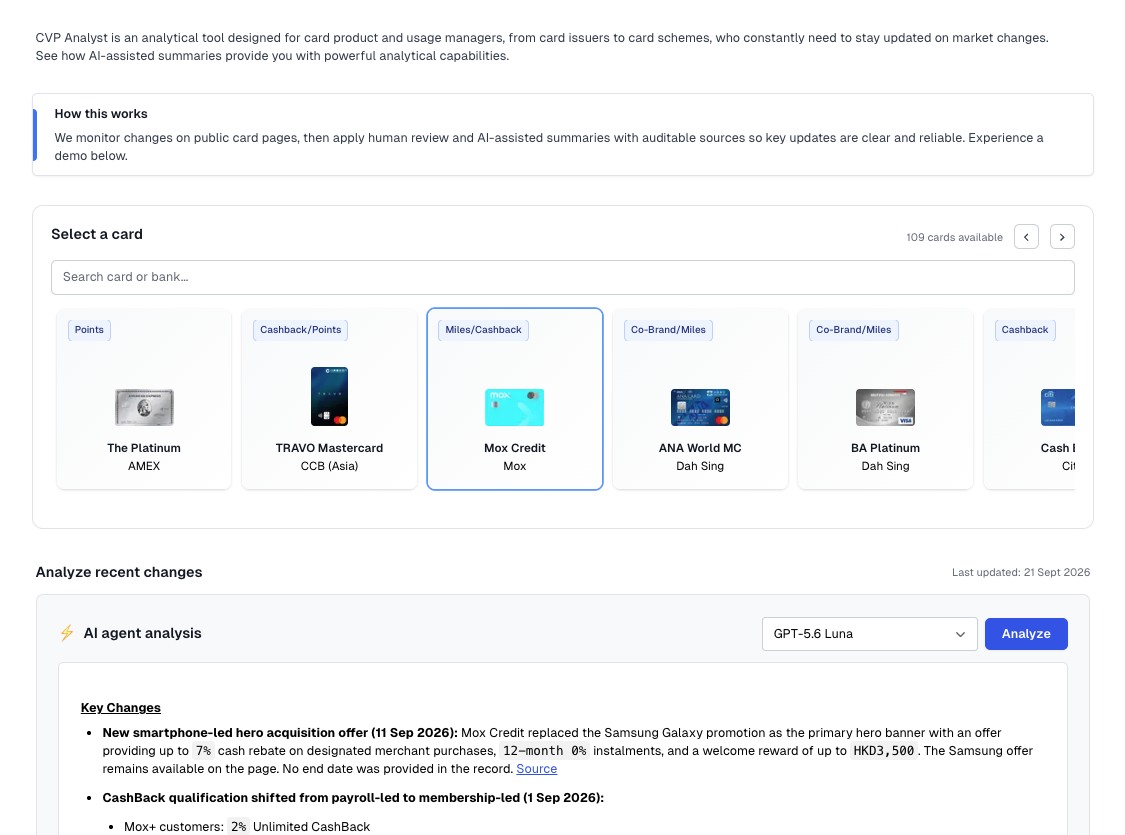Click the 'HKD3,500' welcome reward value
This screenshot has width=1125, height=835.
883,750
